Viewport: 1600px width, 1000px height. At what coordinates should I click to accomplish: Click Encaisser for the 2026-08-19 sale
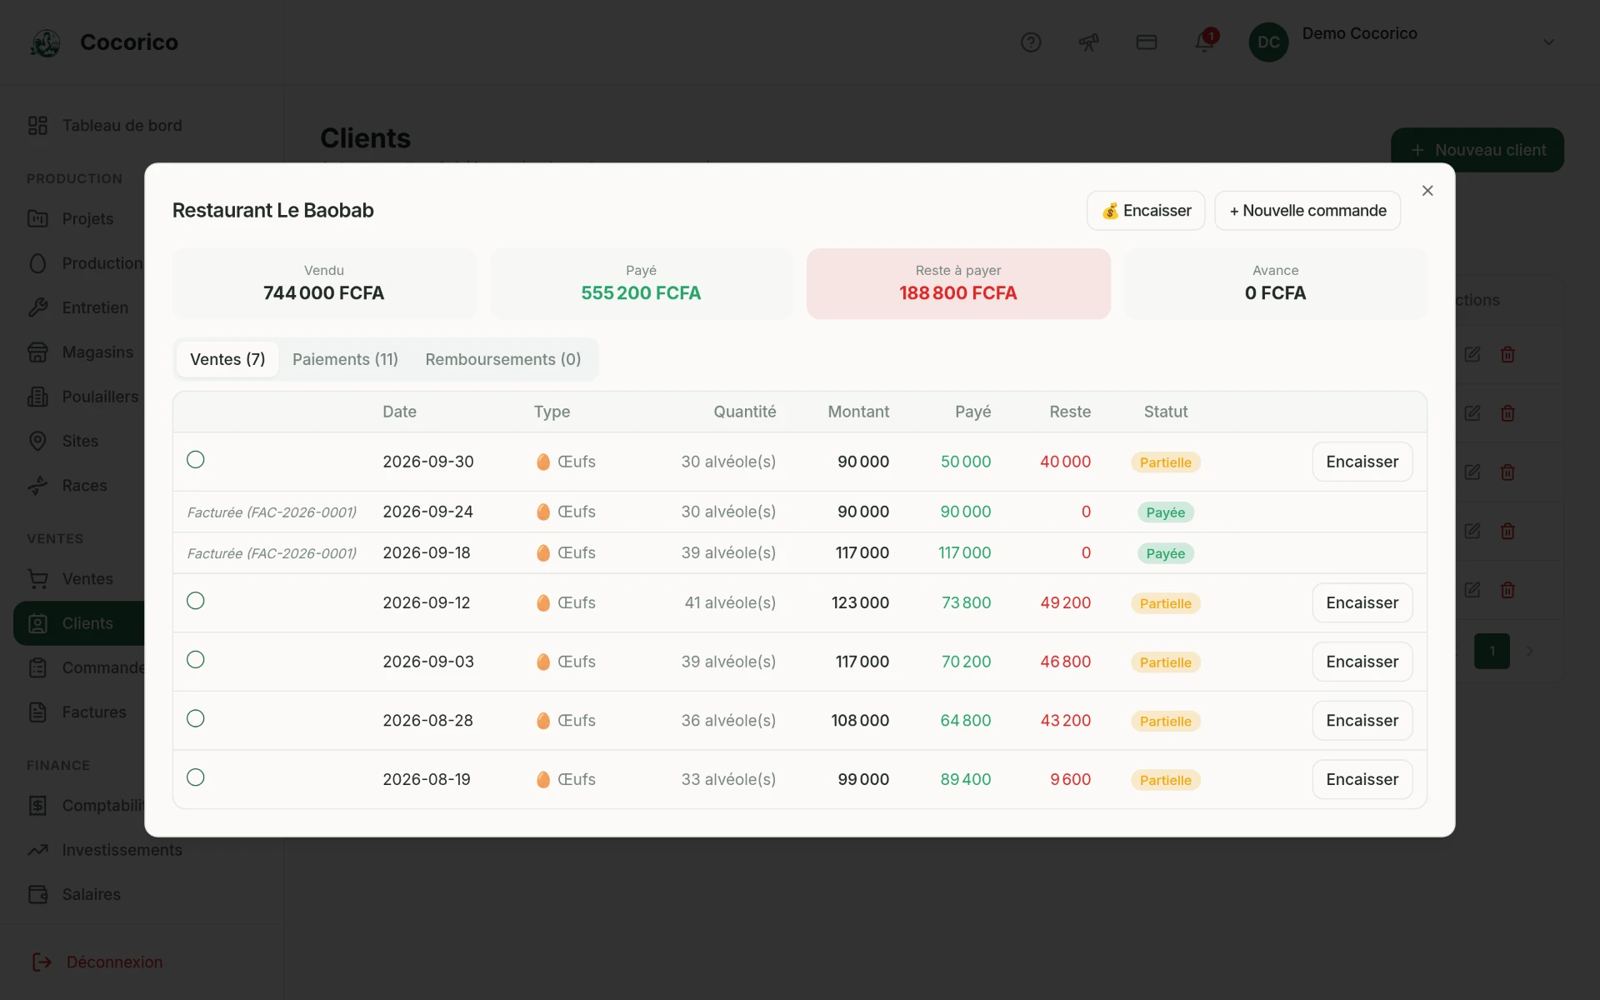click(1362, 780)
